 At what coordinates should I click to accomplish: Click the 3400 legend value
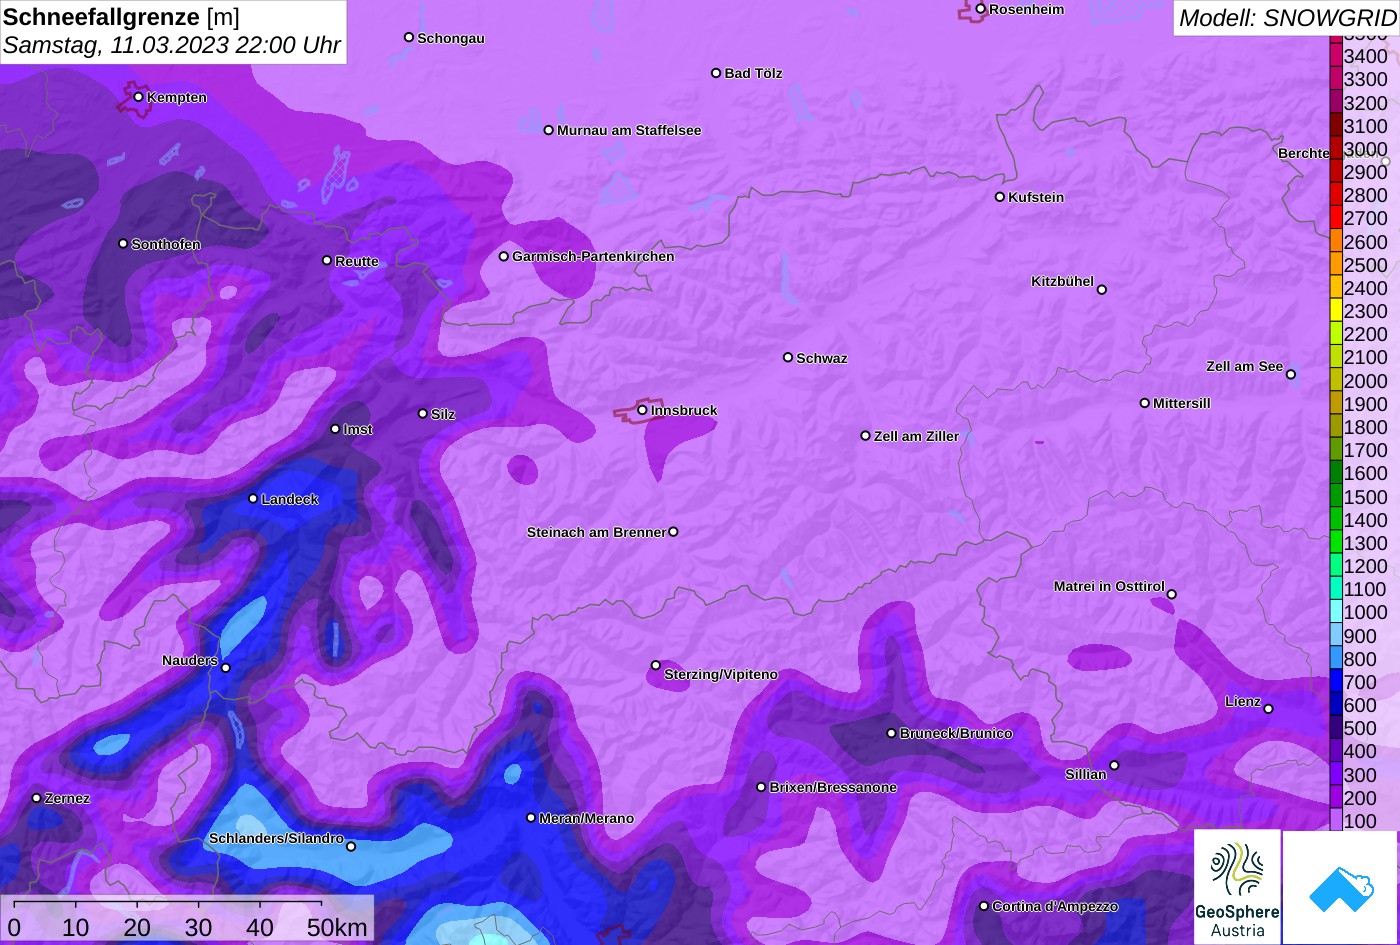pos(1365,56)
